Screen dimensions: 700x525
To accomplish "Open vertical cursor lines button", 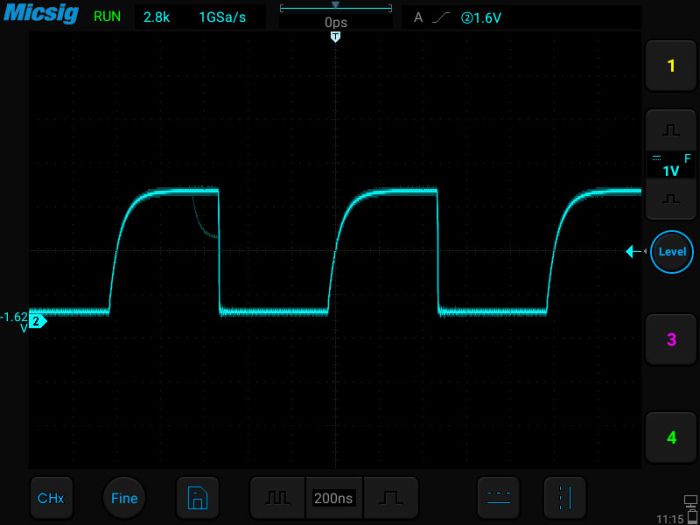I will 565,498.
